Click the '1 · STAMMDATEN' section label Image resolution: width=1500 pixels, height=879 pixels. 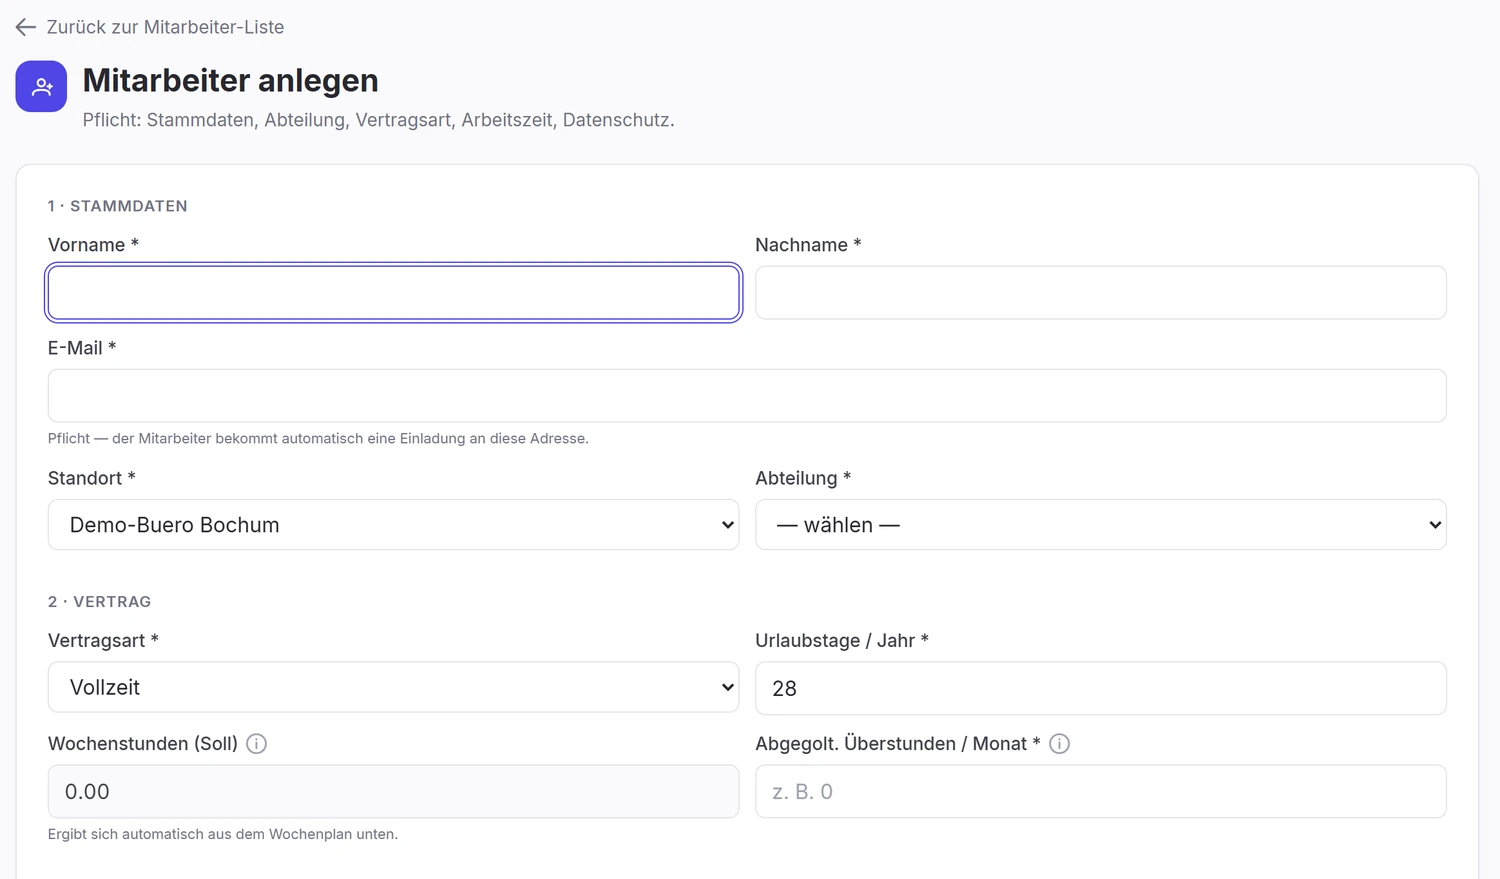click(x=118, y=206)
